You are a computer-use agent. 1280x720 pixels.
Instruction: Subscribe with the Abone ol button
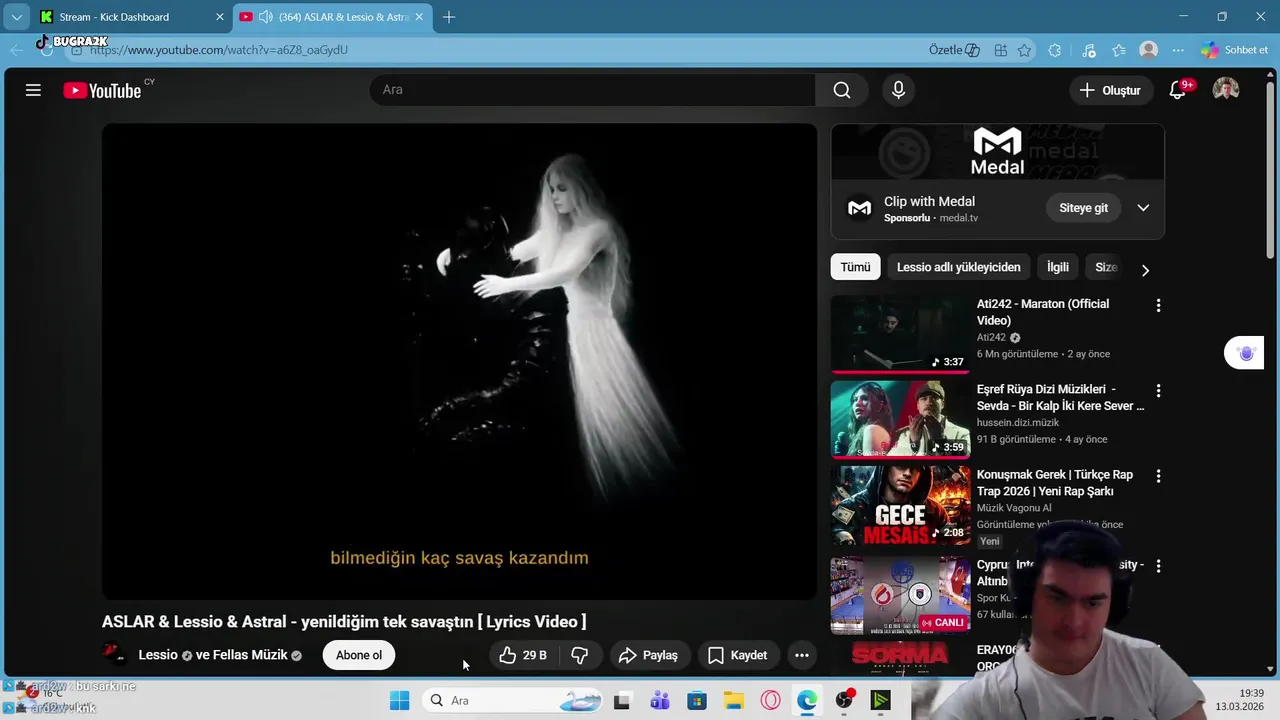(x=359, y=655)
